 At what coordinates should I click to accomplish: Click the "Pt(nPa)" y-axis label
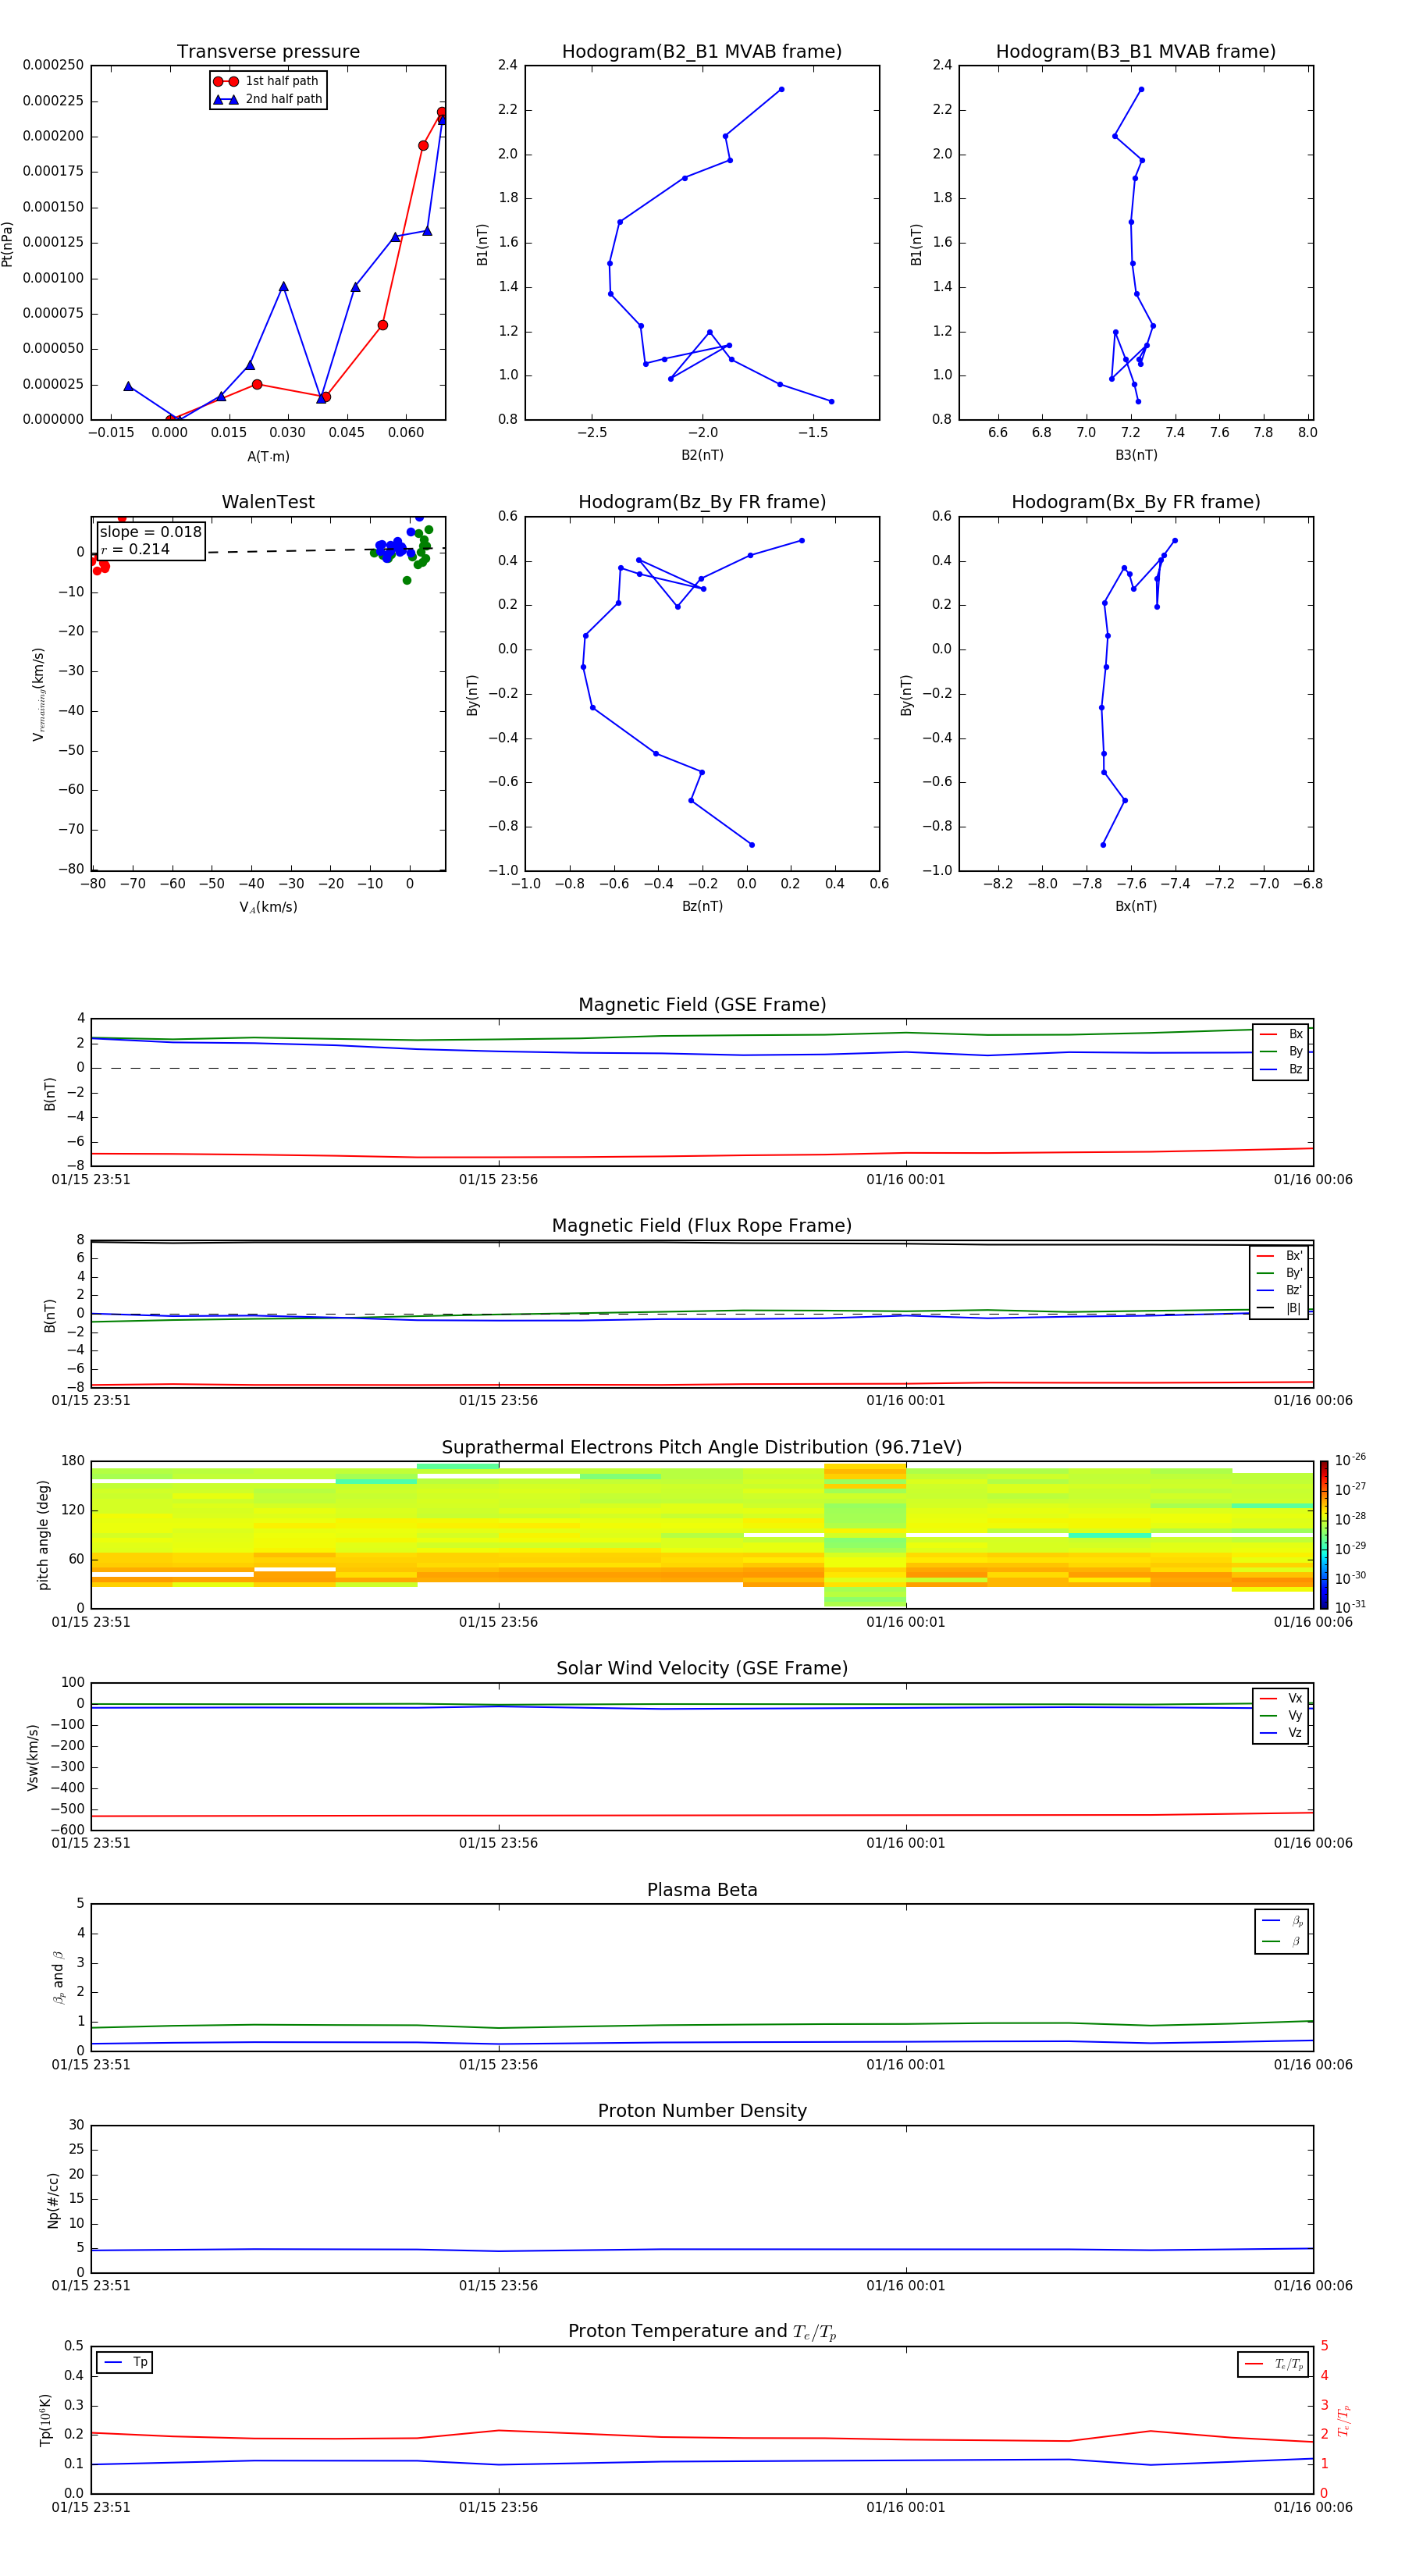(8, 244)
